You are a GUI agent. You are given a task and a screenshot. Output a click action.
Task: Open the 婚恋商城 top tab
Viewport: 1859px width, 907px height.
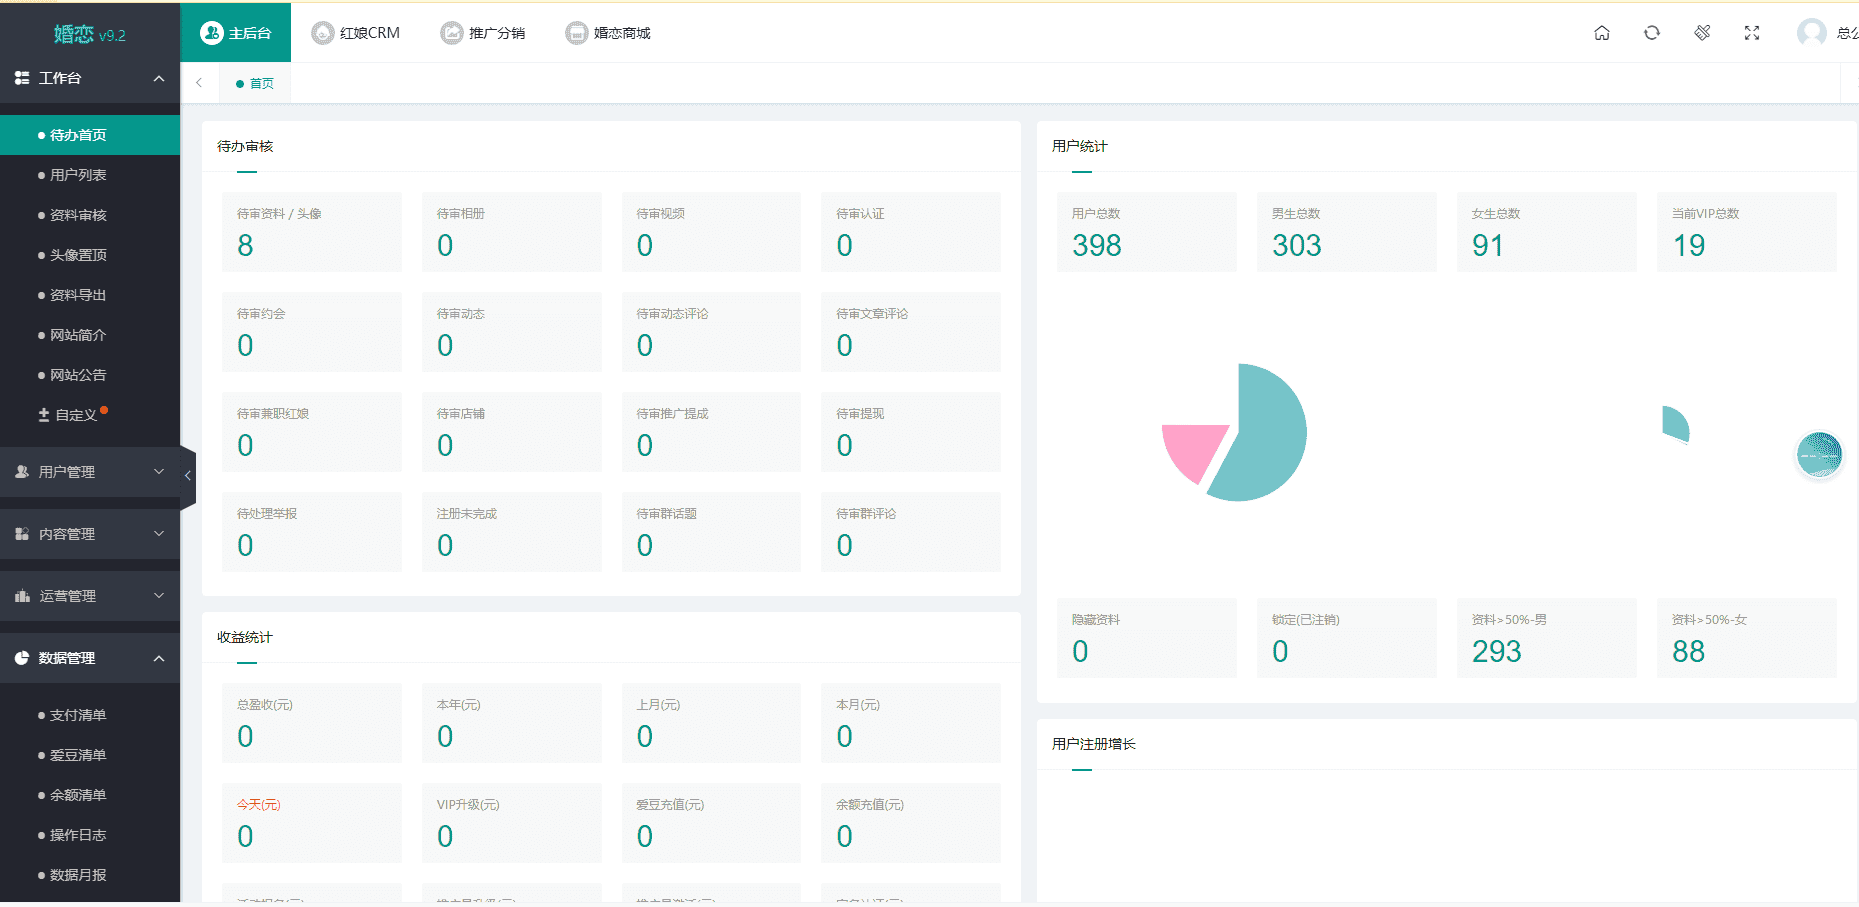(608, 33)
